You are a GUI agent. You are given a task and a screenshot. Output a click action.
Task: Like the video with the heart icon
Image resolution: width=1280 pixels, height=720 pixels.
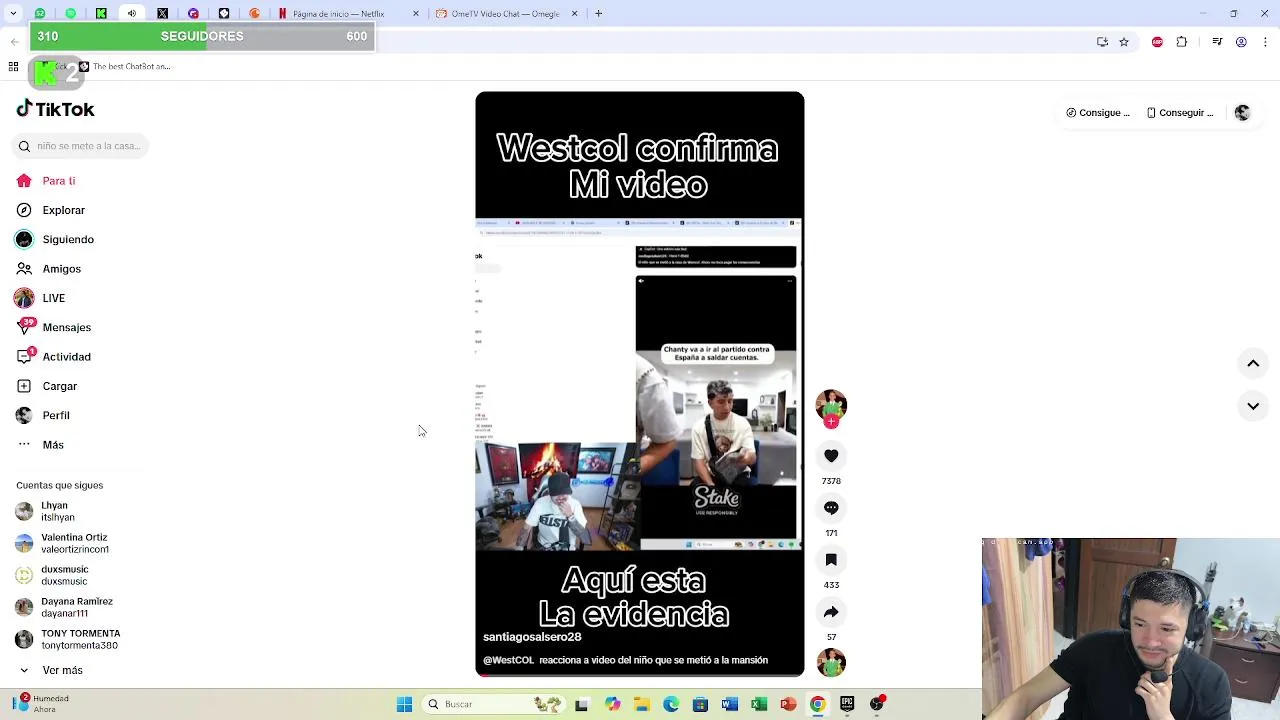(831, 456)
